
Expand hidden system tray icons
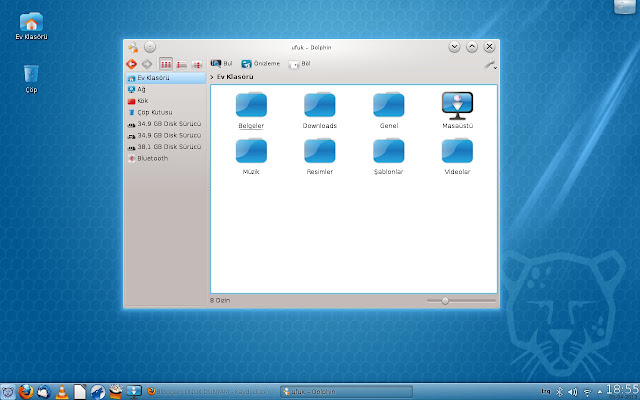click(599, 392)
